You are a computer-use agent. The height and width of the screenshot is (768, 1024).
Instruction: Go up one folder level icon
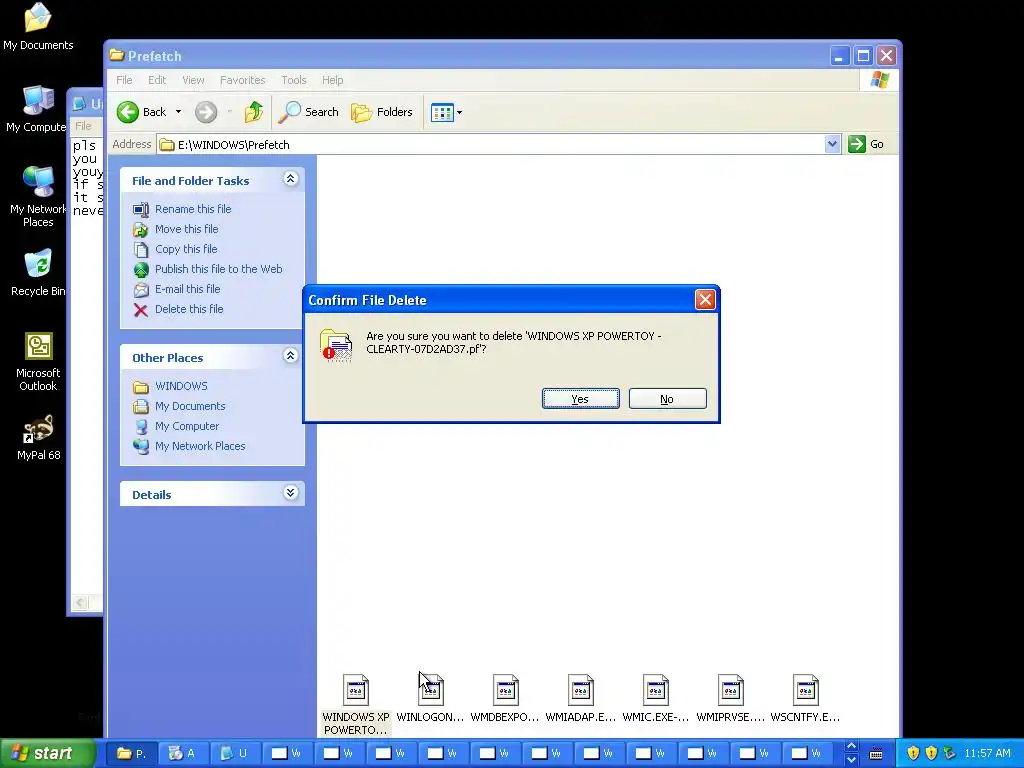point(253,112)
